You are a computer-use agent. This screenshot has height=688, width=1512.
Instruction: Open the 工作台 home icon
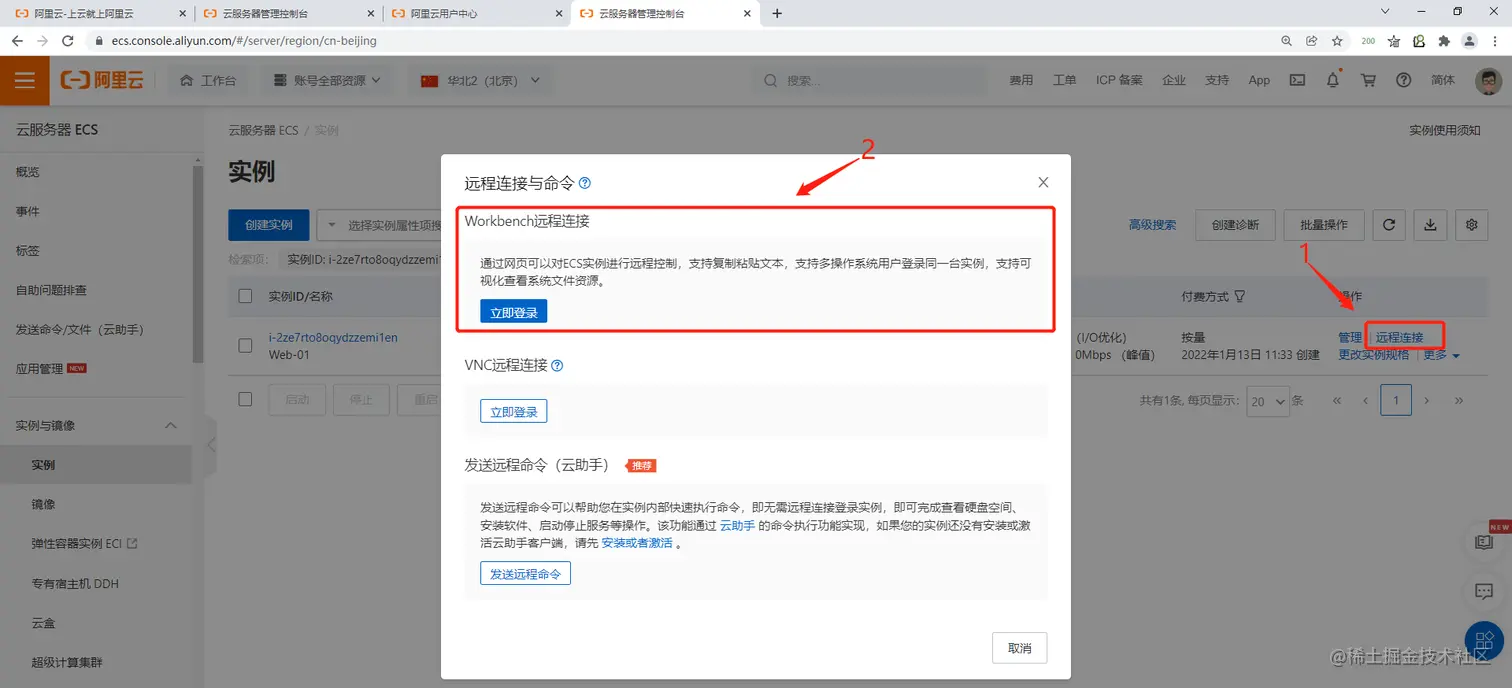186,80
